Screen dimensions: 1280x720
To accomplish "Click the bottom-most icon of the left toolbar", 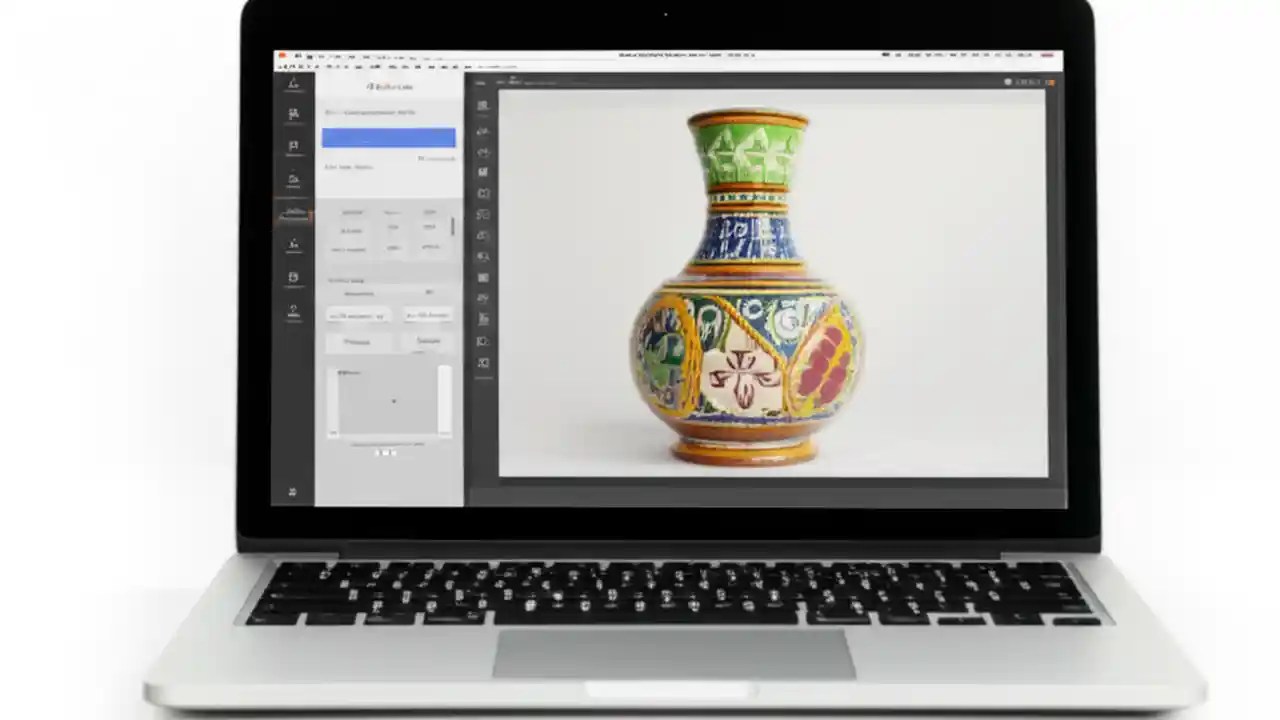I will click(x=292, y=492).
